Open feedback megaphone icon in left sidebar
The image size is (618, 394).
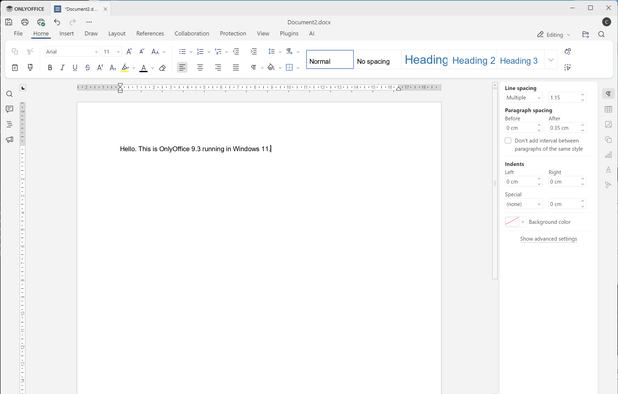(x=9, y=140)
